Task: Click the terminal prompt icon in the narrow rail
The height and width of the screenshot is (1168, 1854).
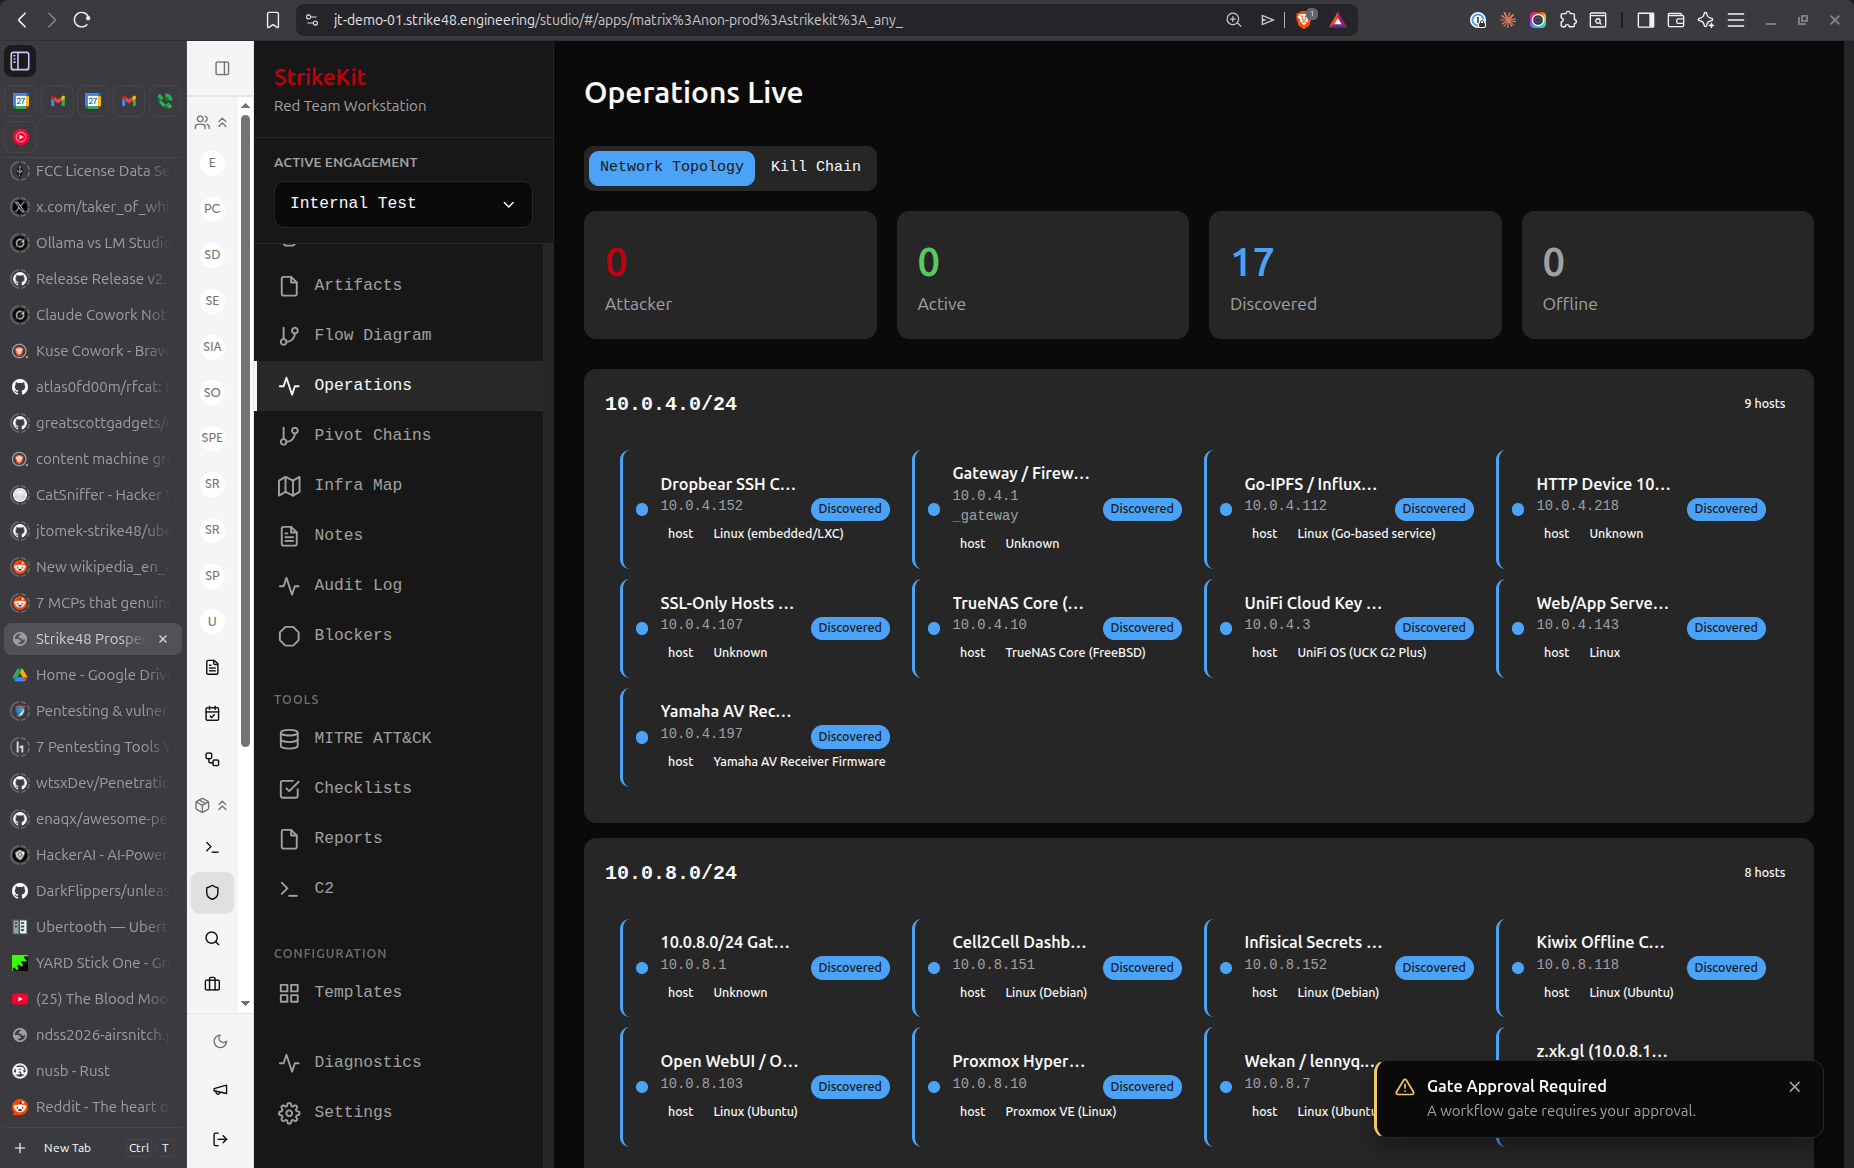Action: (x=212, y=847)
